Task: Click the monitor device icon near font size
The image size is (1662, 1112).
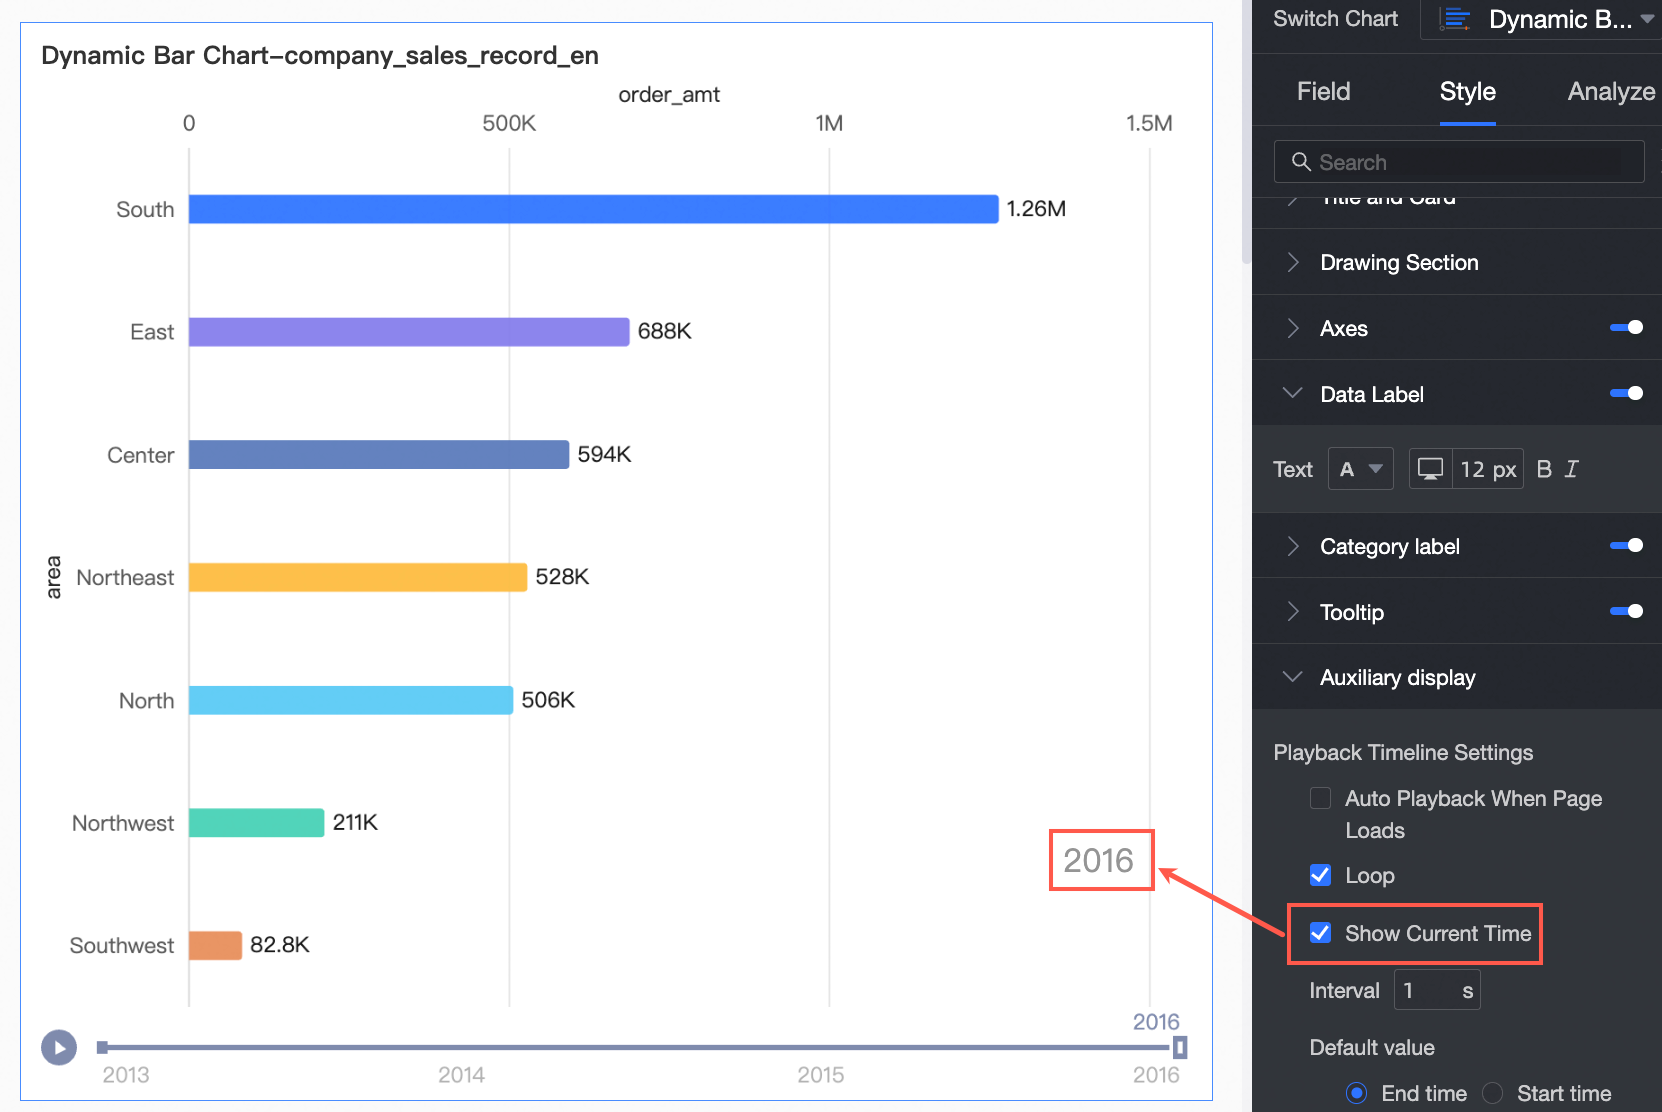Action: [1430, 469]
